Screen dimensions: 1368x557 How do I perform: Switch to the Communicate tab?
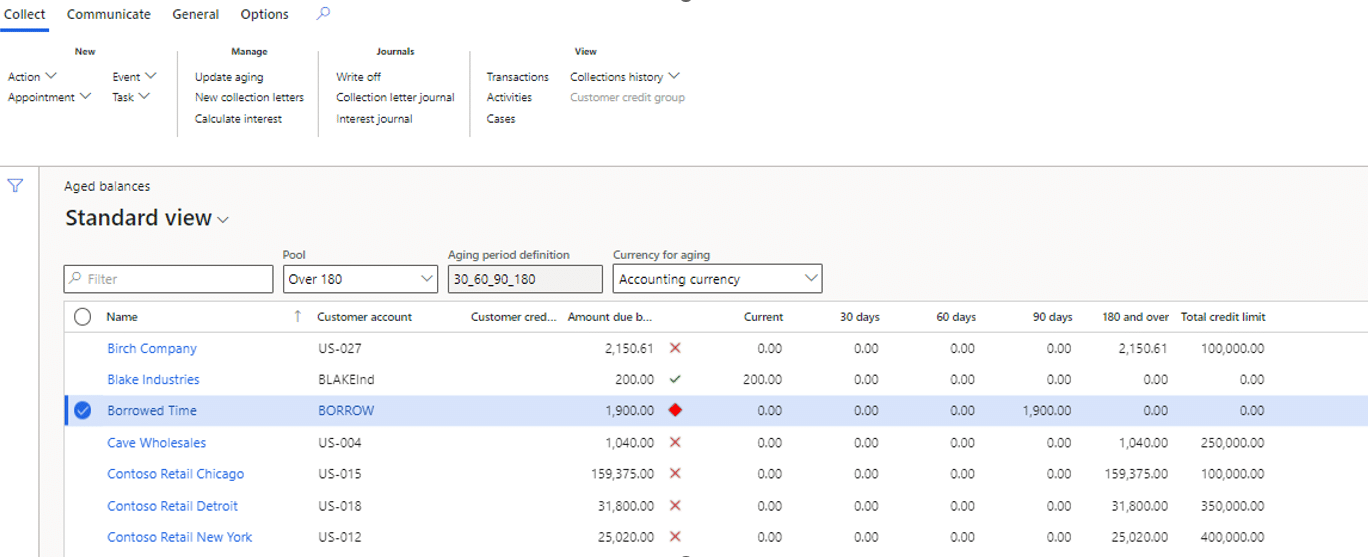pyautogui.click(x=108, y=14)
